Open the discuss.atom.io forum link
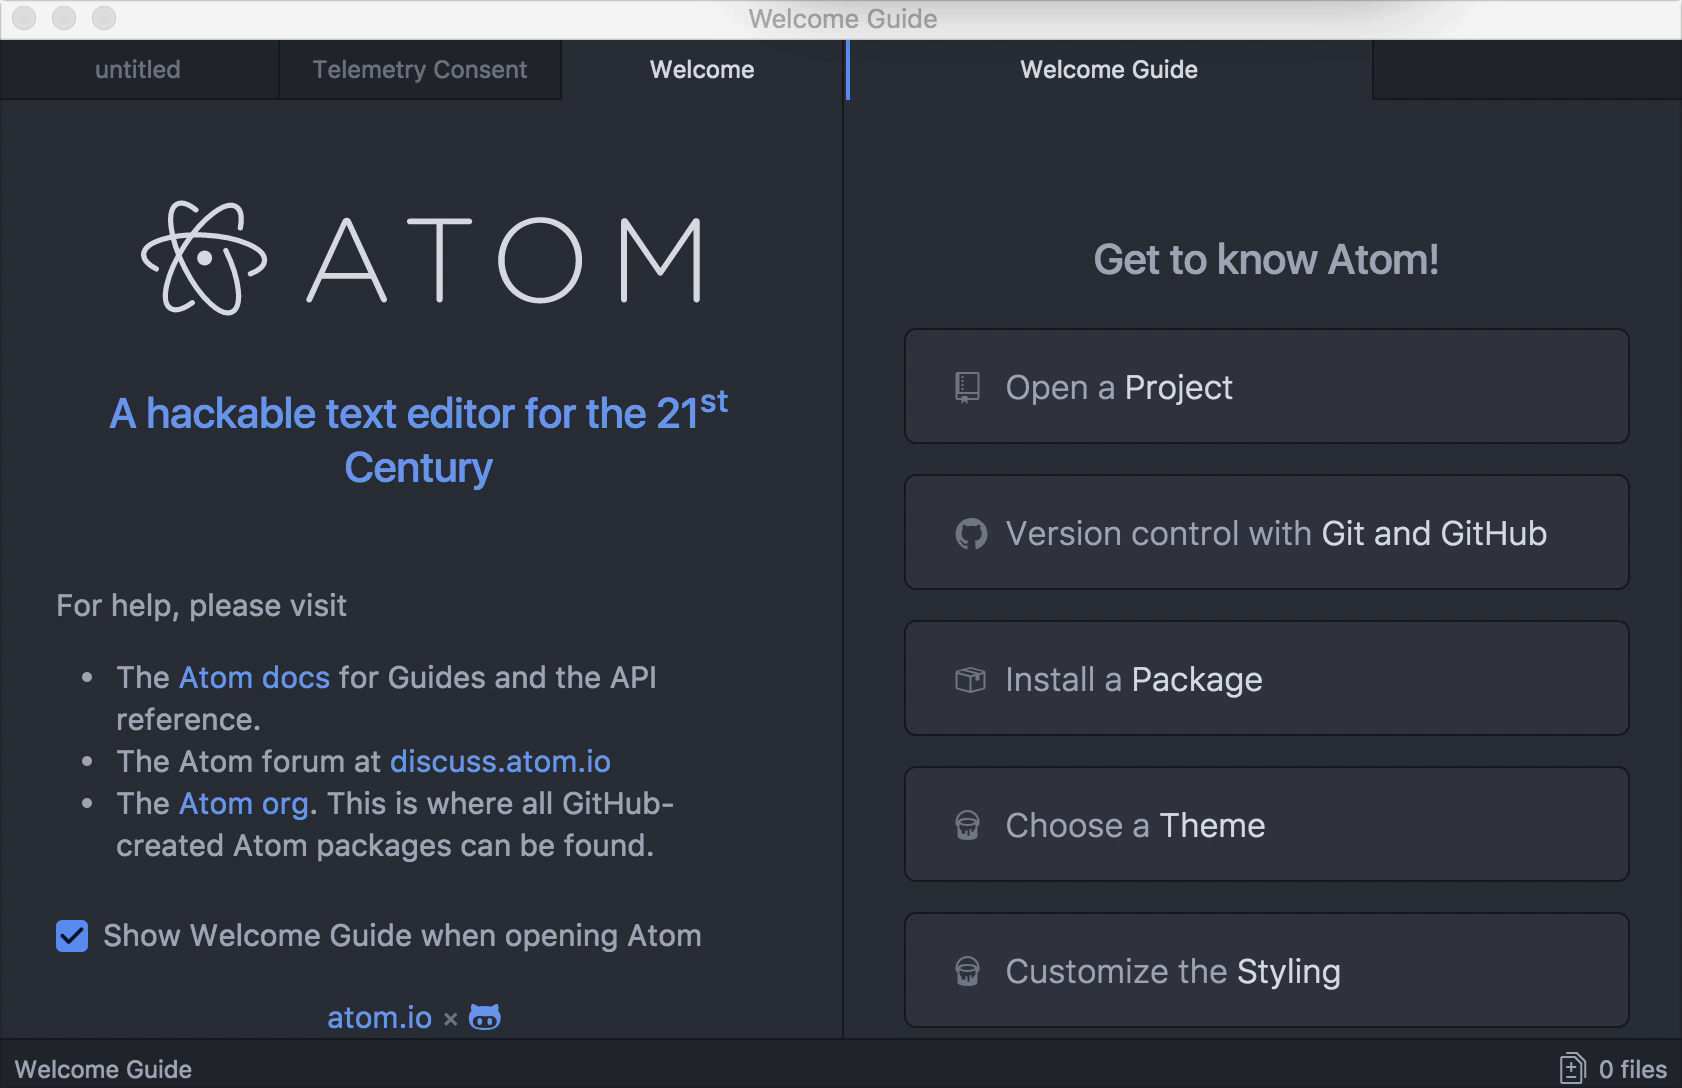This screenshot has height=1088, width=1682. pyautogui.click(x=500, y=762)
